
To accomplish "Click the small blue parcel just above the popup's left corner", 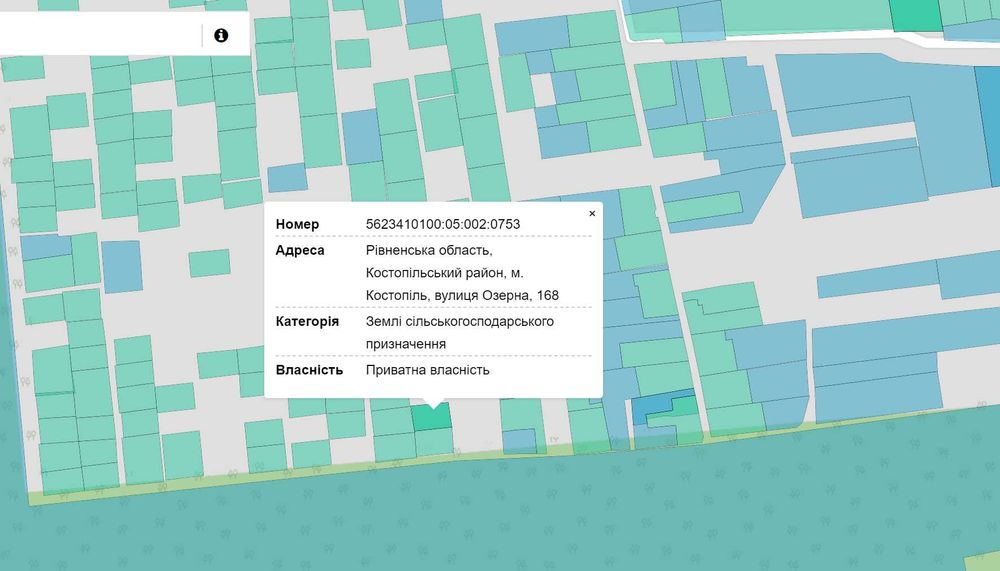I will [287, 177].
